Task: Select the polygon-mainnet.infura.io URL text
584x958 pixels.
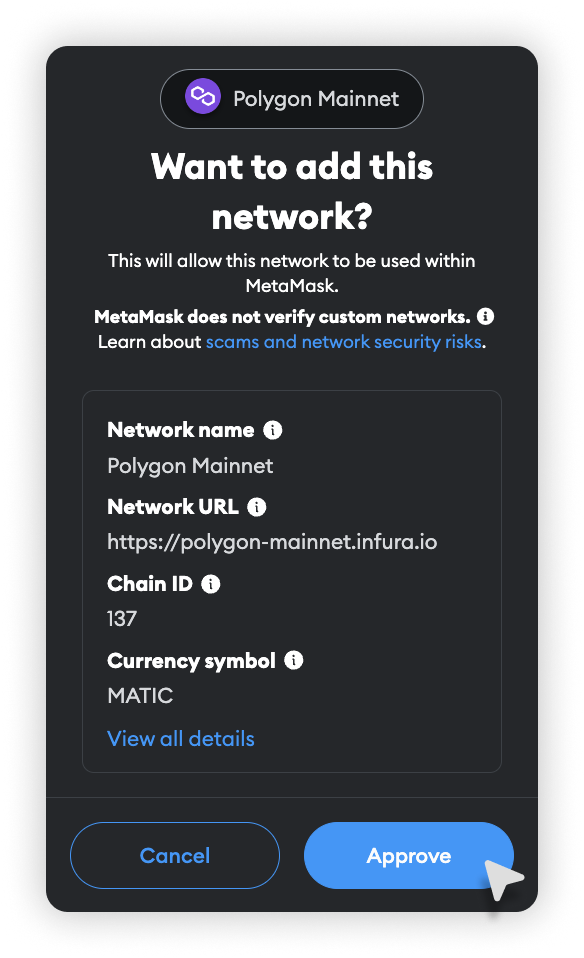Action: click(x=272, y=542)
